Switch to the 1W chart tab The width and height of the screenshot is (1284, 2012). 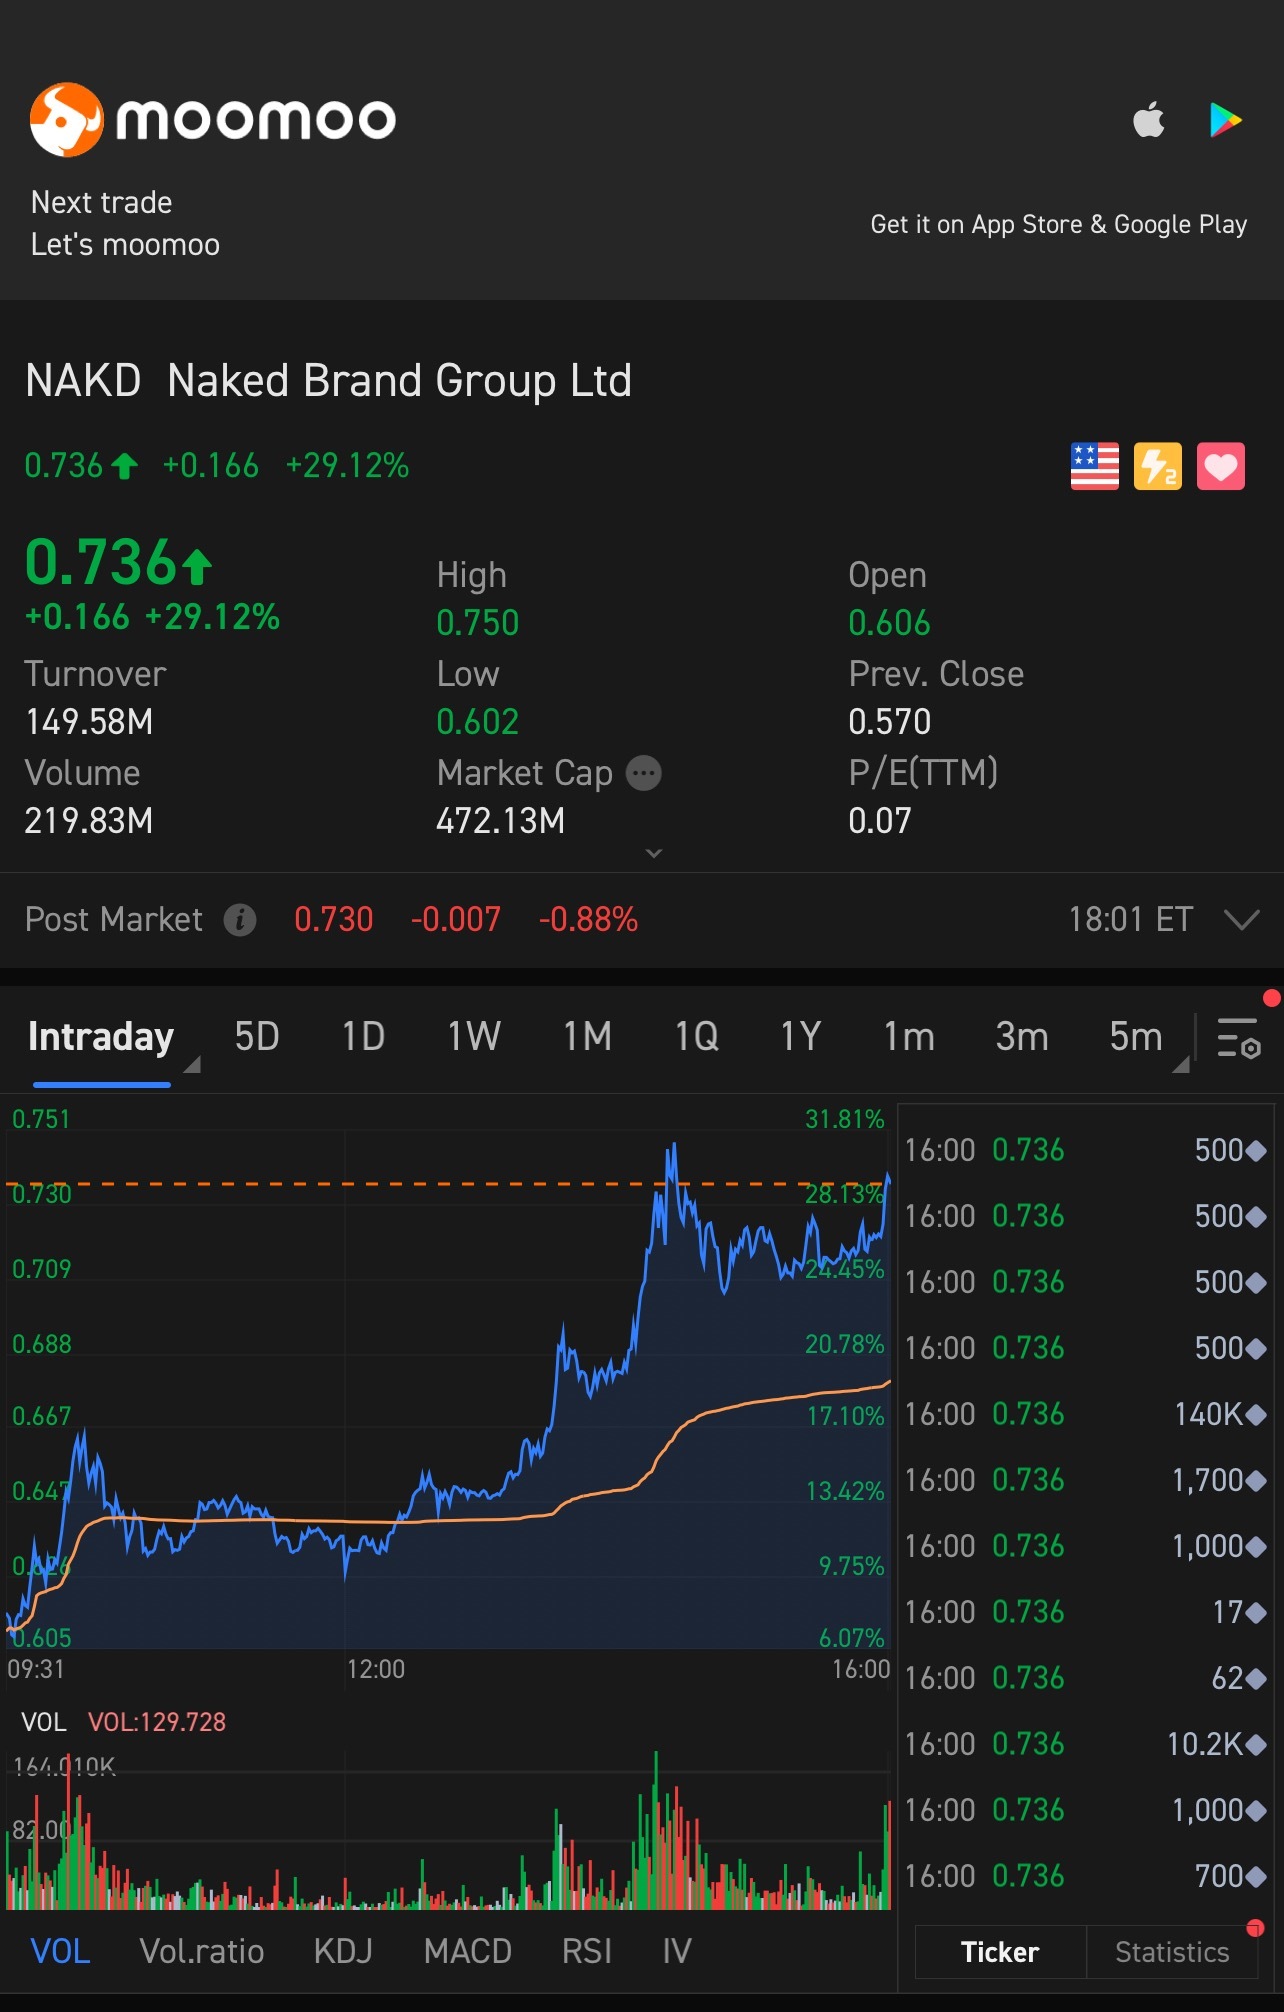[x=474, y=1037]
